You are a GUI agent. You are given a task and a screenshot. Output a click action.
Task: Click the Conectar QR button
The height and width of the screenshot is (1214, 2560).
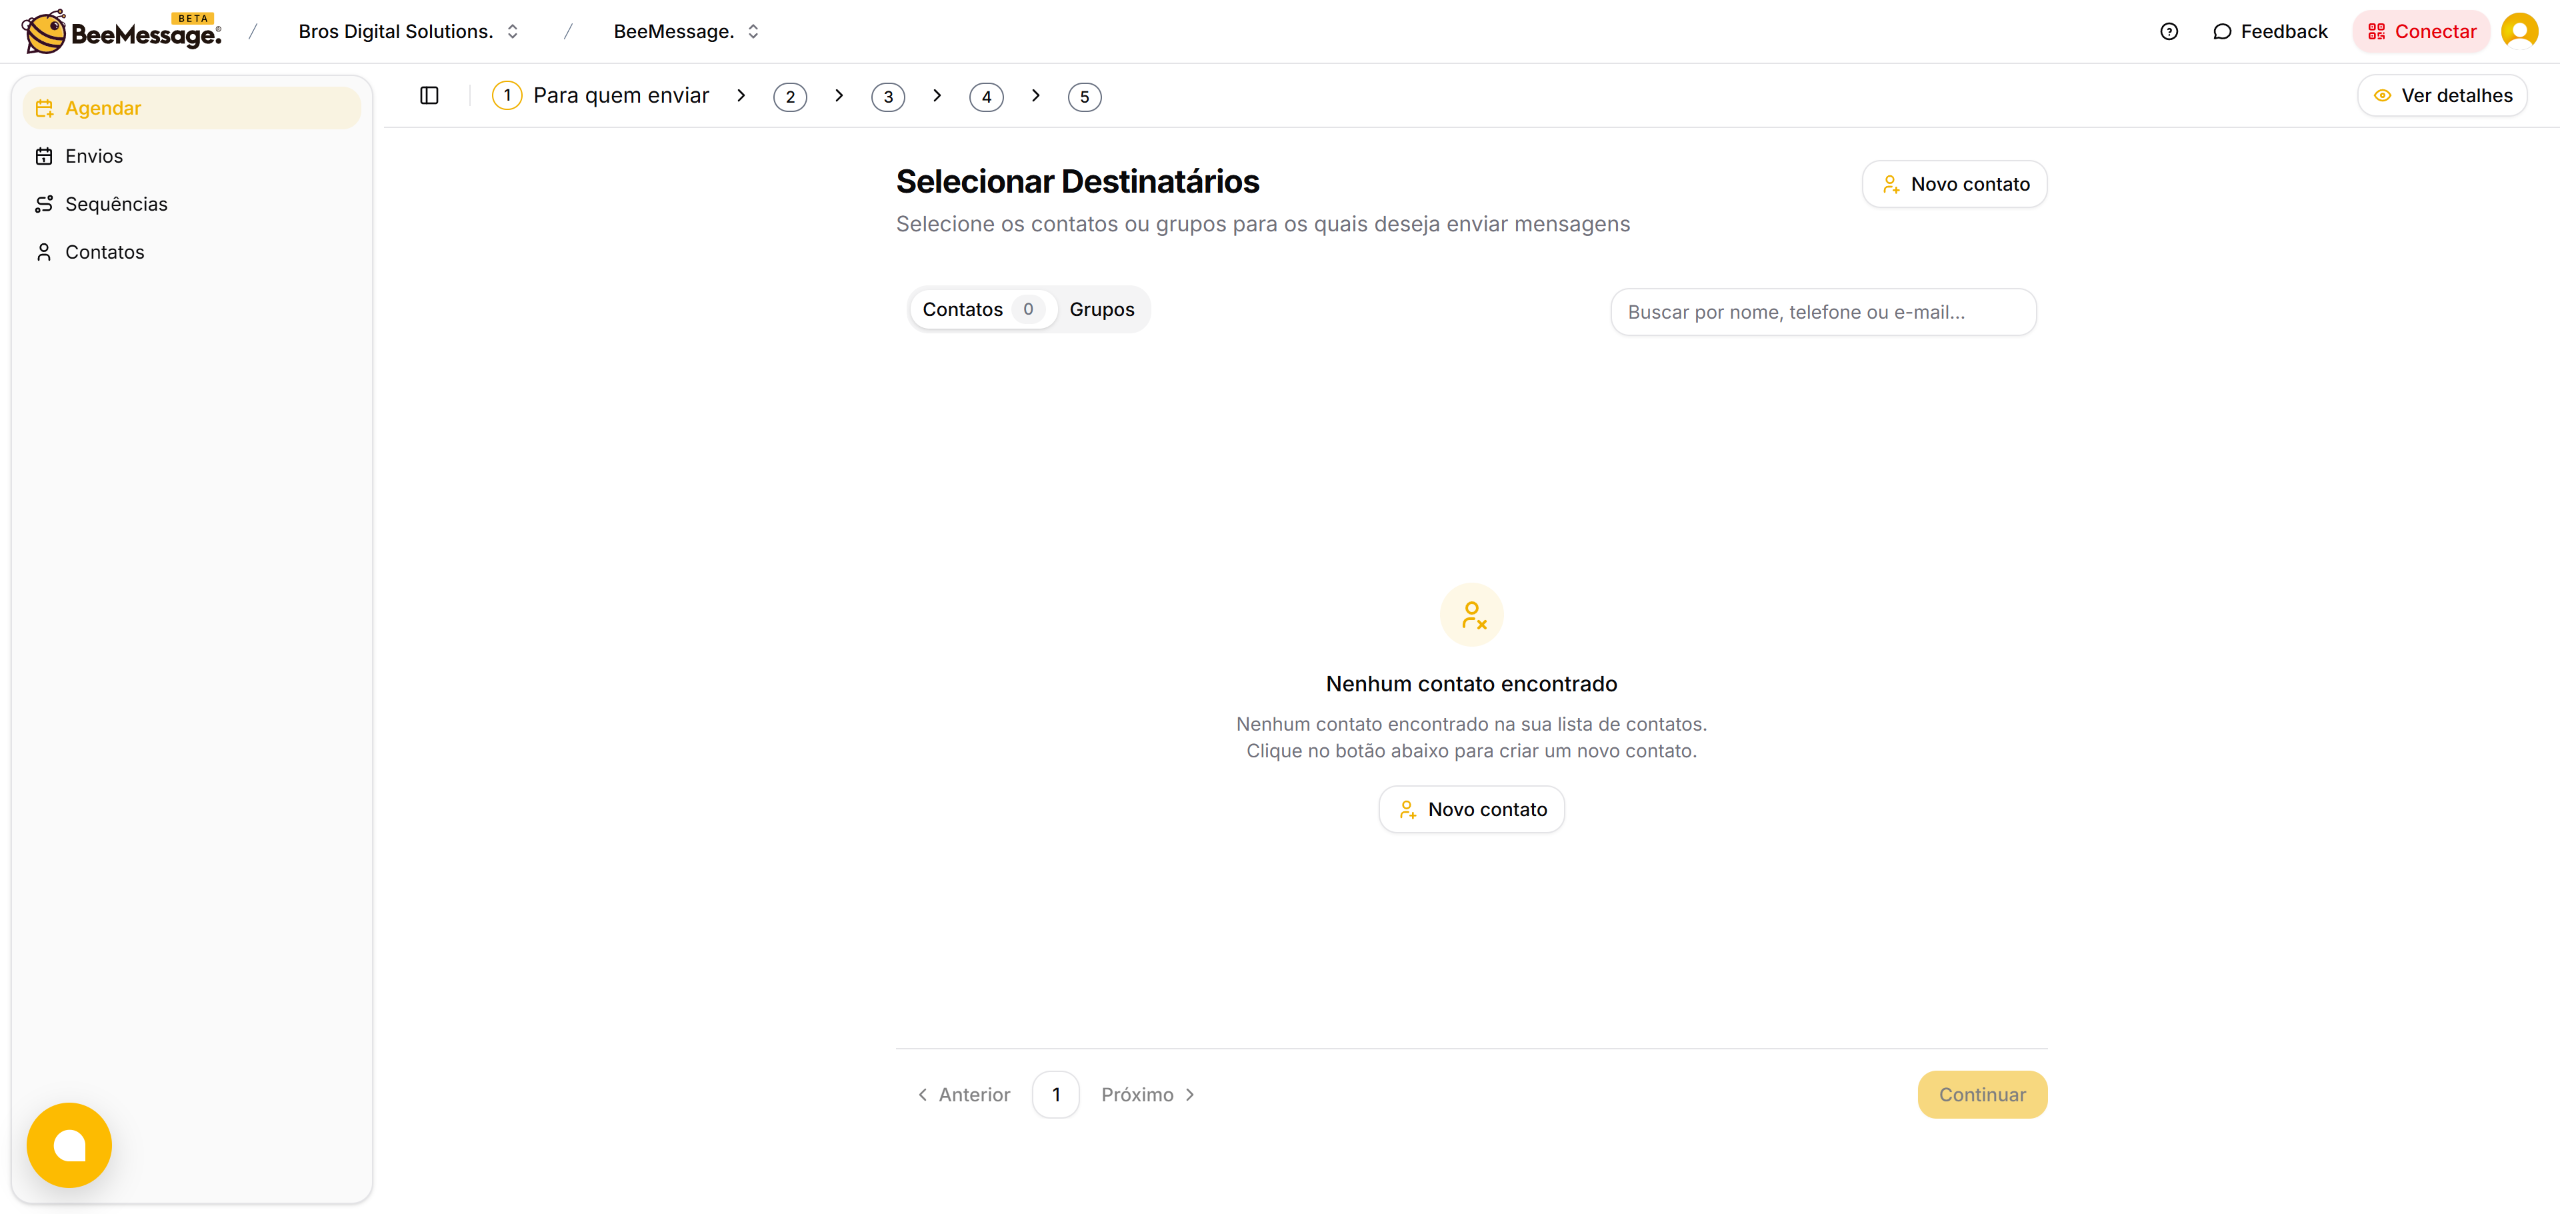pos(2421,31)
